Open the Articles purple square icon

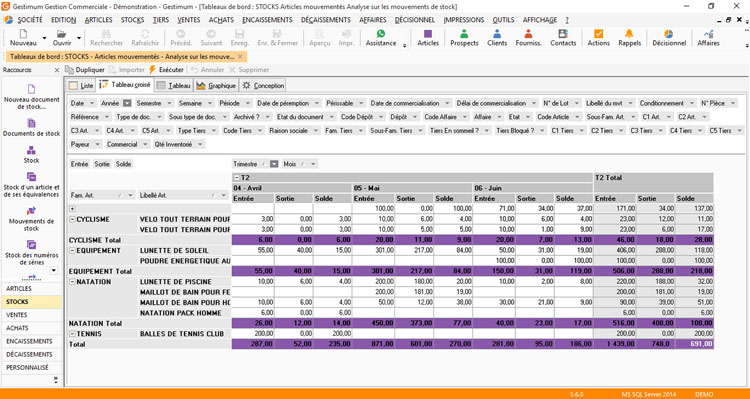pyautogui.click(x=428, y=34)
